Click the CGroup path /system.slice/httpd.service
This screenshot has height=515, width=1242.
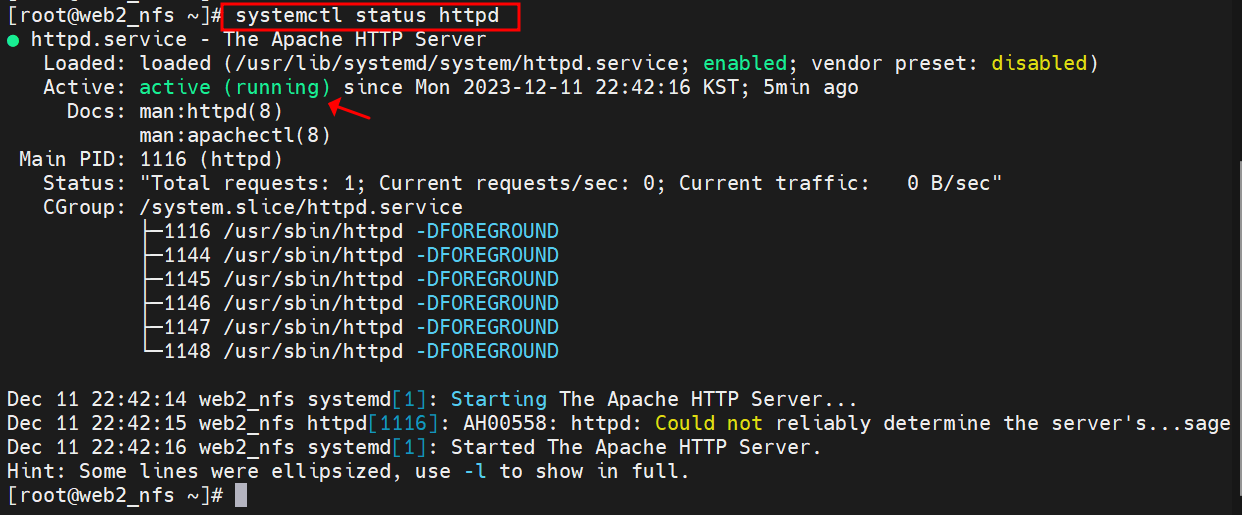coord(301,207)
